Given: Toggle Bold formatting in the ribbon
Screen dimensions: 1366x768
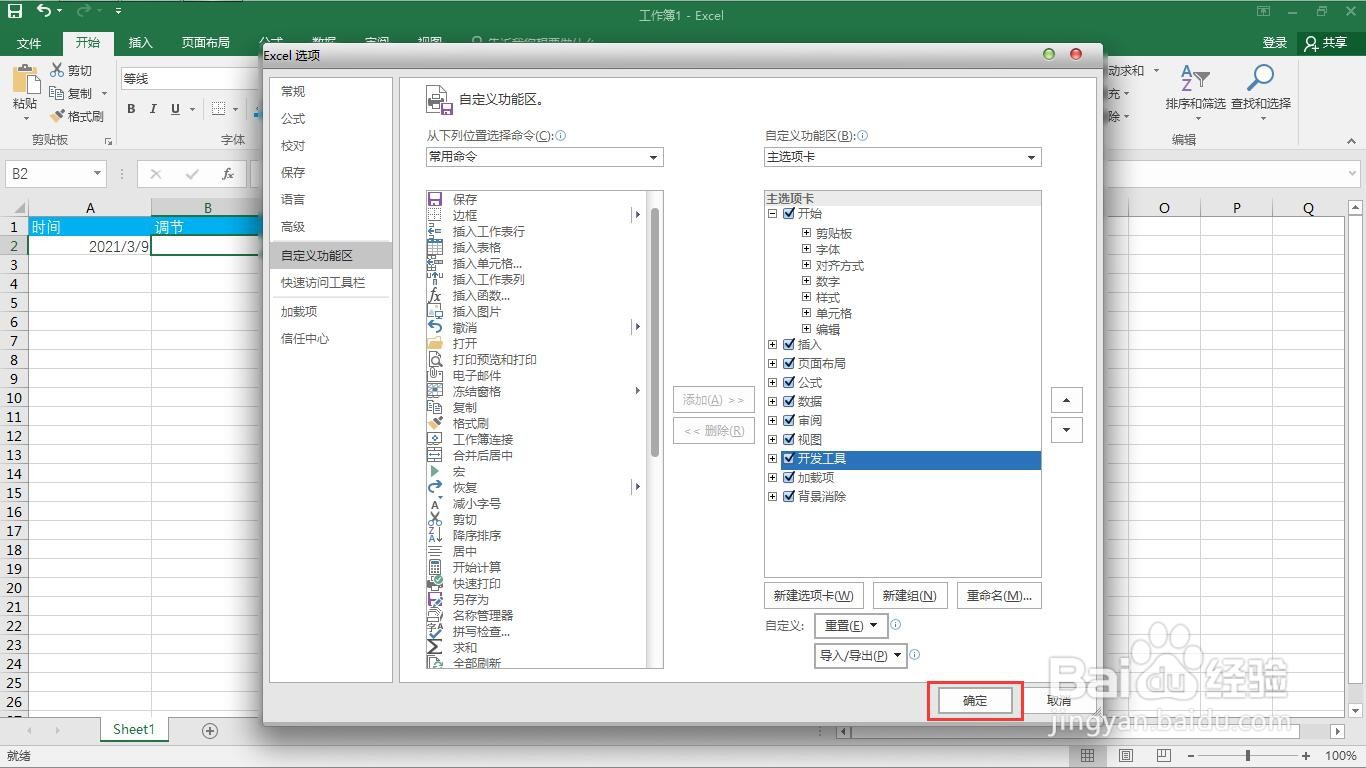Looking at the screenshot, I should point(131,109).
